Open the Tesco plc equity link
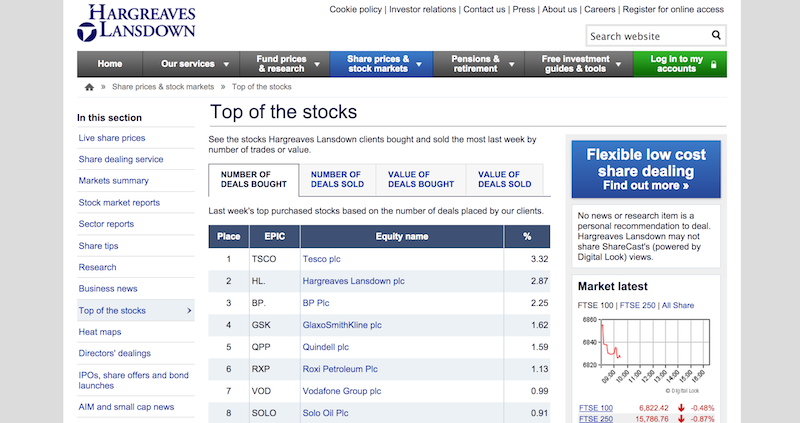Screen dimensions: 800x423 coord(321,259)
